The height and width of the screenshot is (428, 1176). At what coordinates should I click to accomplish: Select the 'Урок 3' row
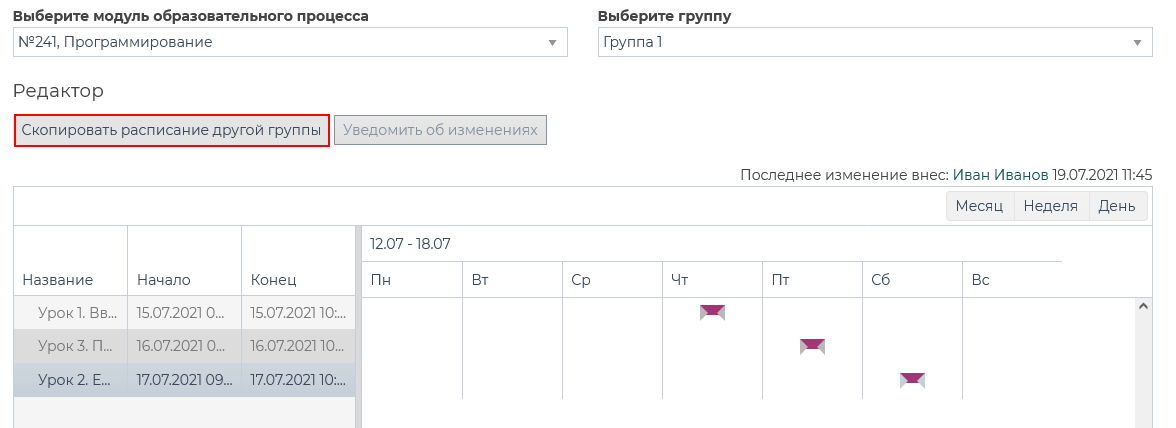click(x=77, y=346)
